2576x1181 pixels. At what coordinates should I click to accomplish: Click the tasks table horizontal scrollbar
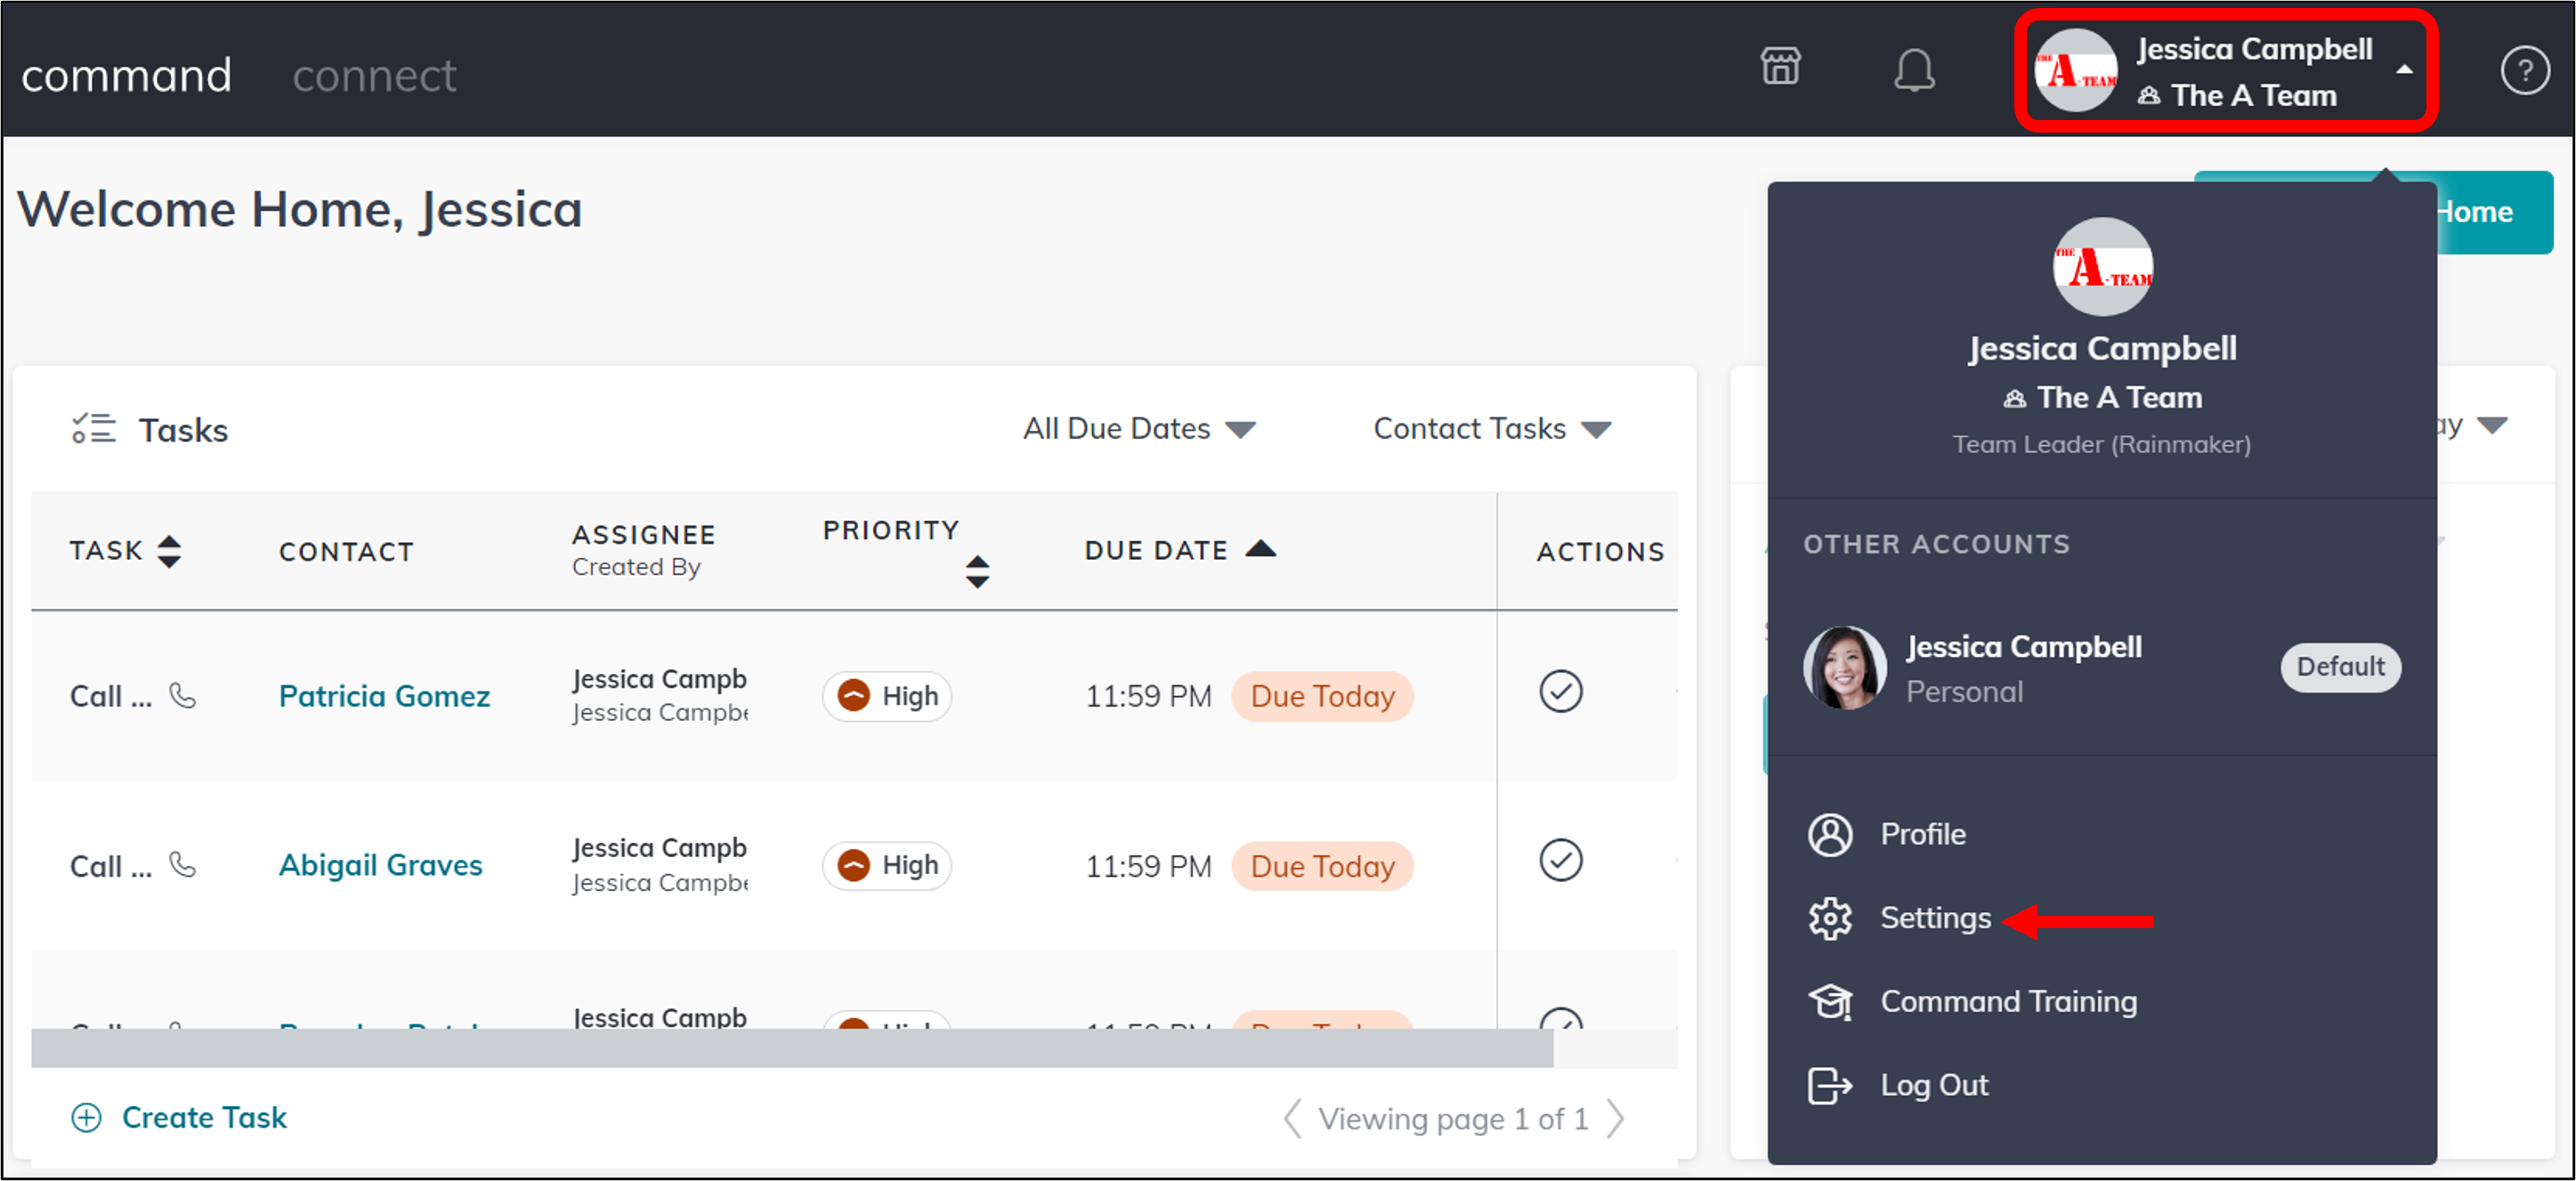coord(792,1047)
